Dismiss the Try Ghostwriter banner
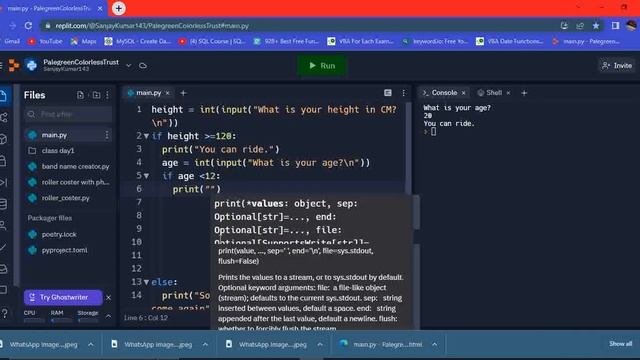This screenshot has height=360, width=640. pyautogui.click(x=109, y=298)
